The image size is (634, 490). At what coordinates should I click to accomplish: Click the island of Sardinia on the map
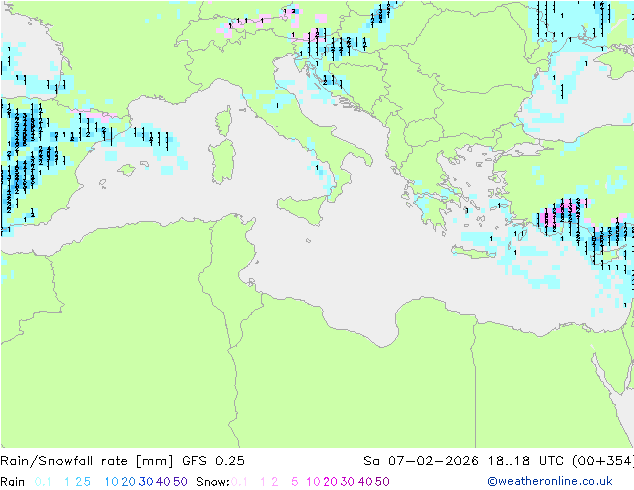pyautogui.click(x=222, y=162)
